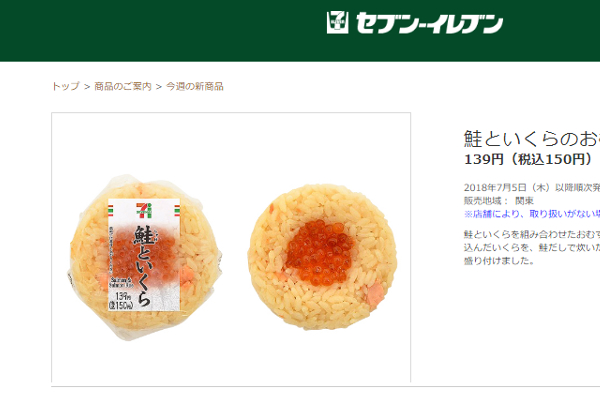Select the product title 鮭といくらのお… heading
Viewport: 600px width, 400px height.
(x=532, y=139)
